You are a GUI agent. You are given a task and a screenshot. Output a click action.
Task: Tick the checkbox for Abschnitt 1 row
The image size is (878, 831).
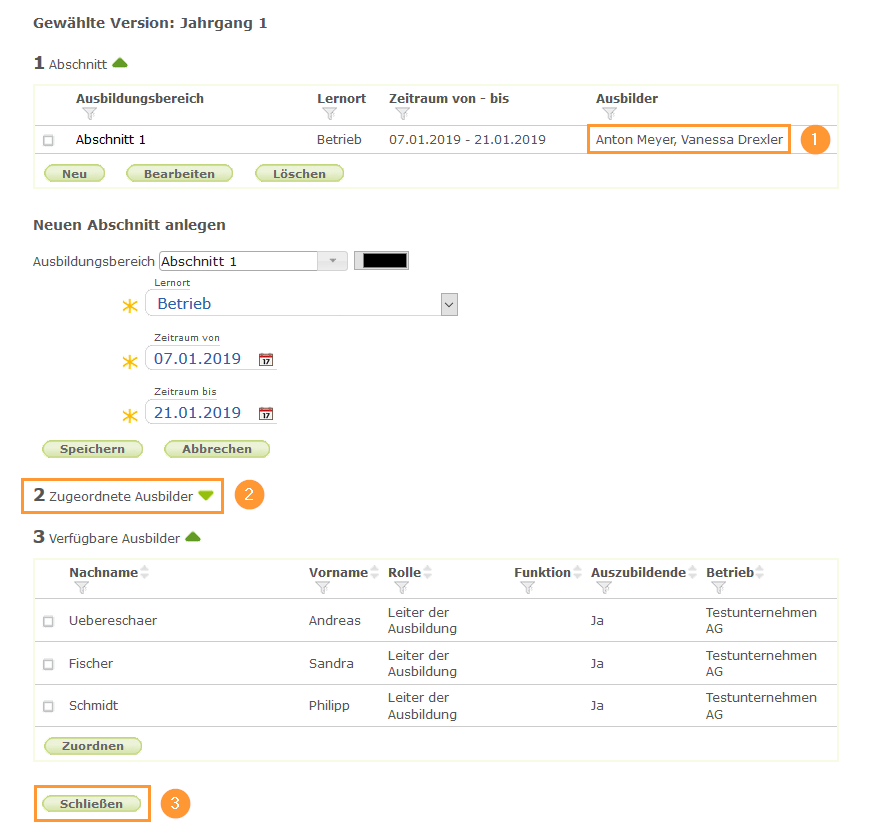point(48,141)
